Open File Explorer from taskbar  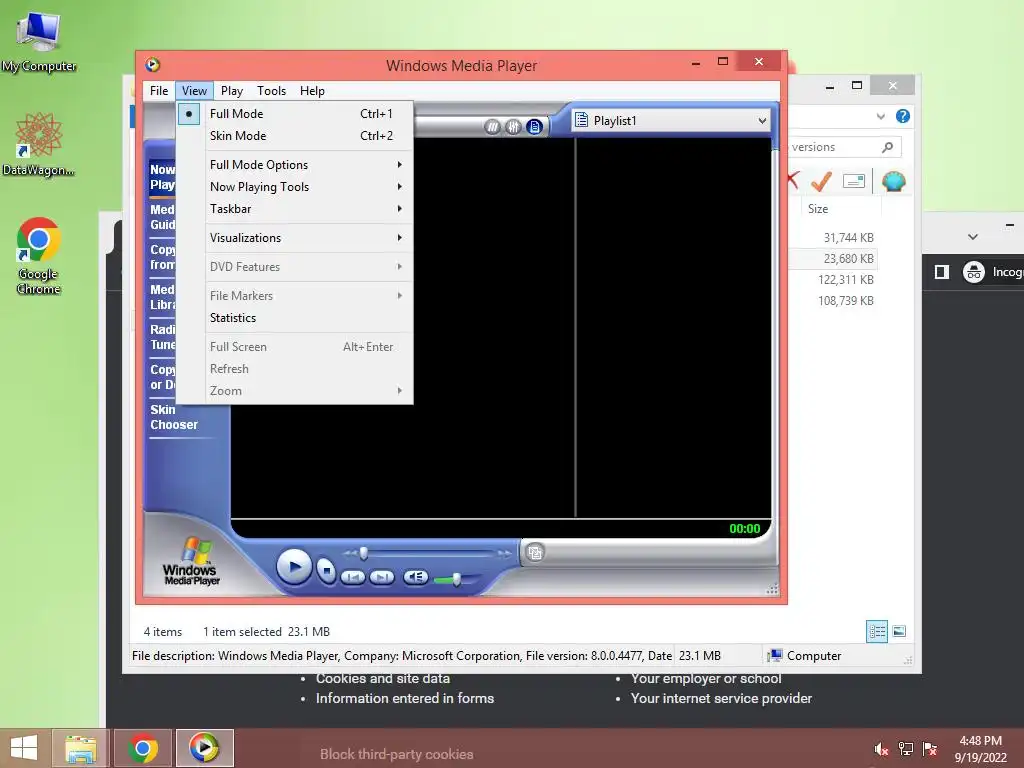80,748
